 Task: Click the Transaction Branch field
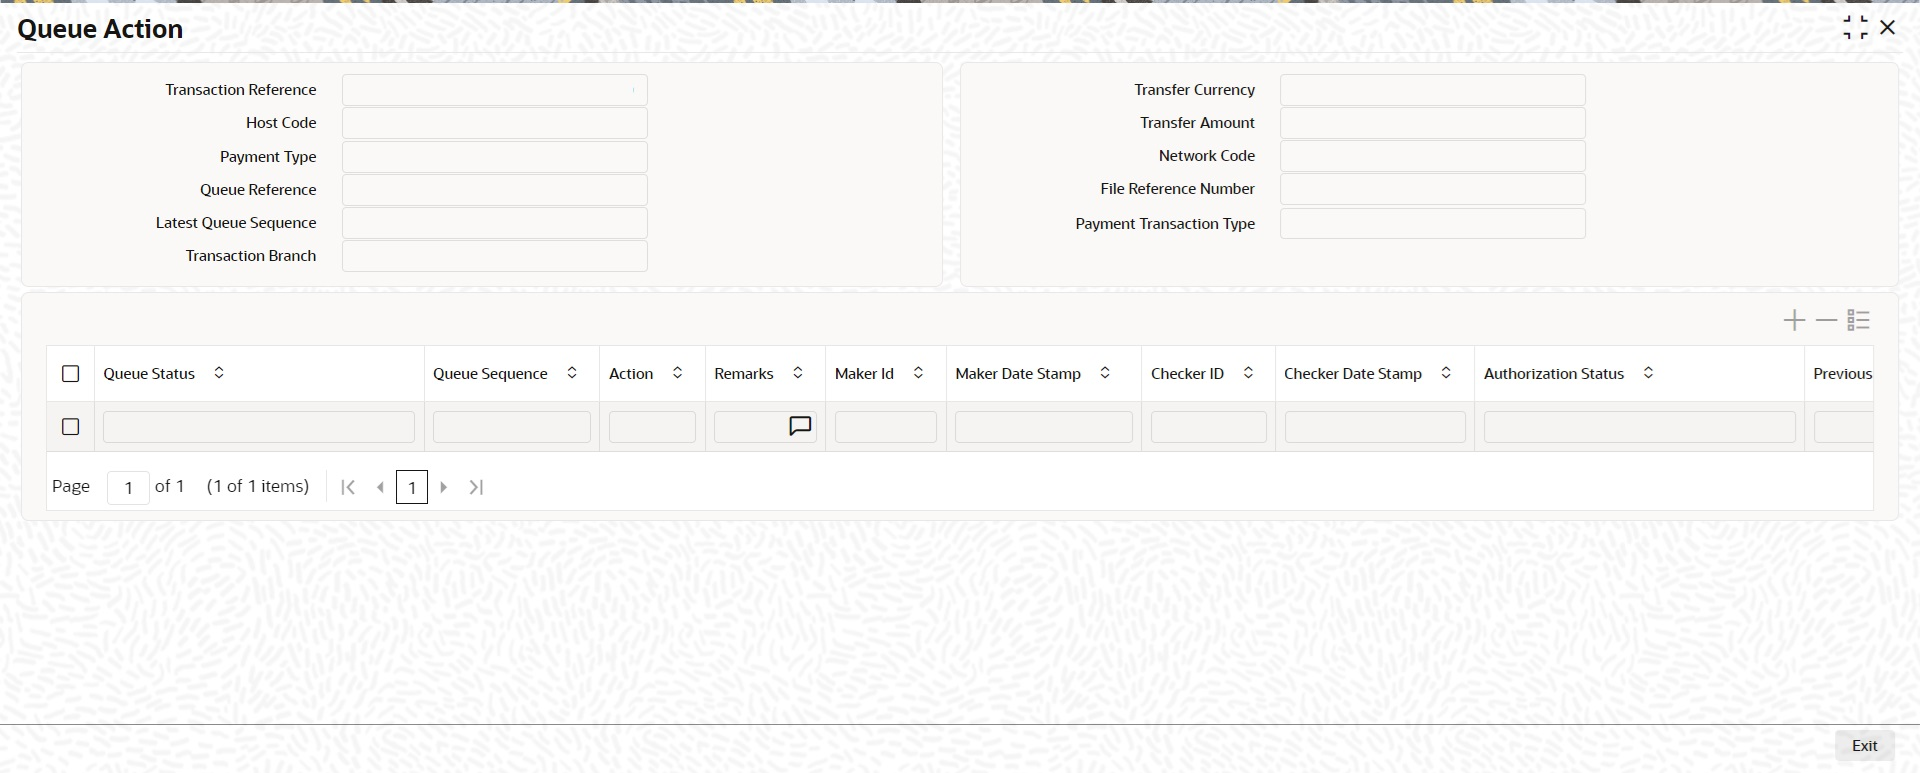(x=495, y=256)
